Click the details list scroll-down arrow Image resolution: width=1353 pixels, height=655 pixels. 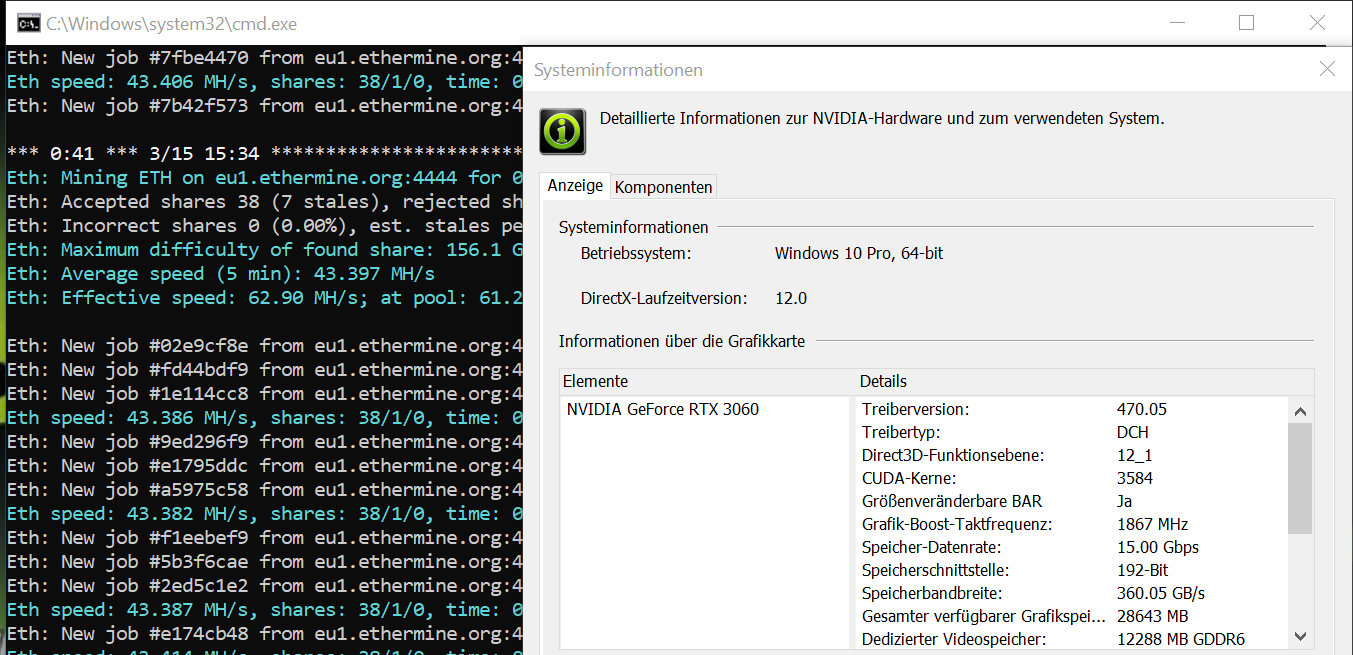tap(1300, 636)
